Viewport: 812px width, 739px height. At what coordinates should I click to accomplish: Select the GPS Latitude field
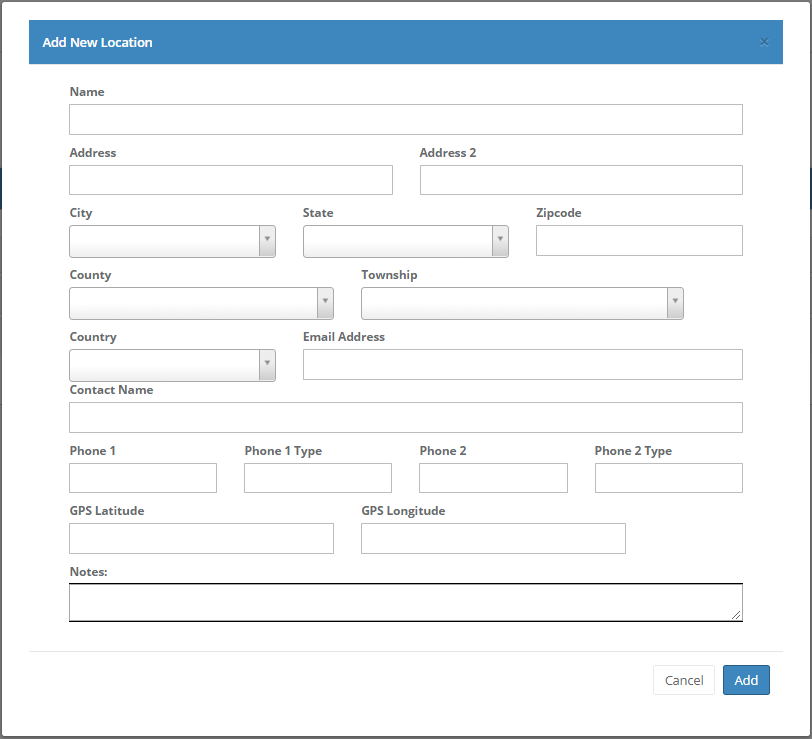[x=201, y=538]
